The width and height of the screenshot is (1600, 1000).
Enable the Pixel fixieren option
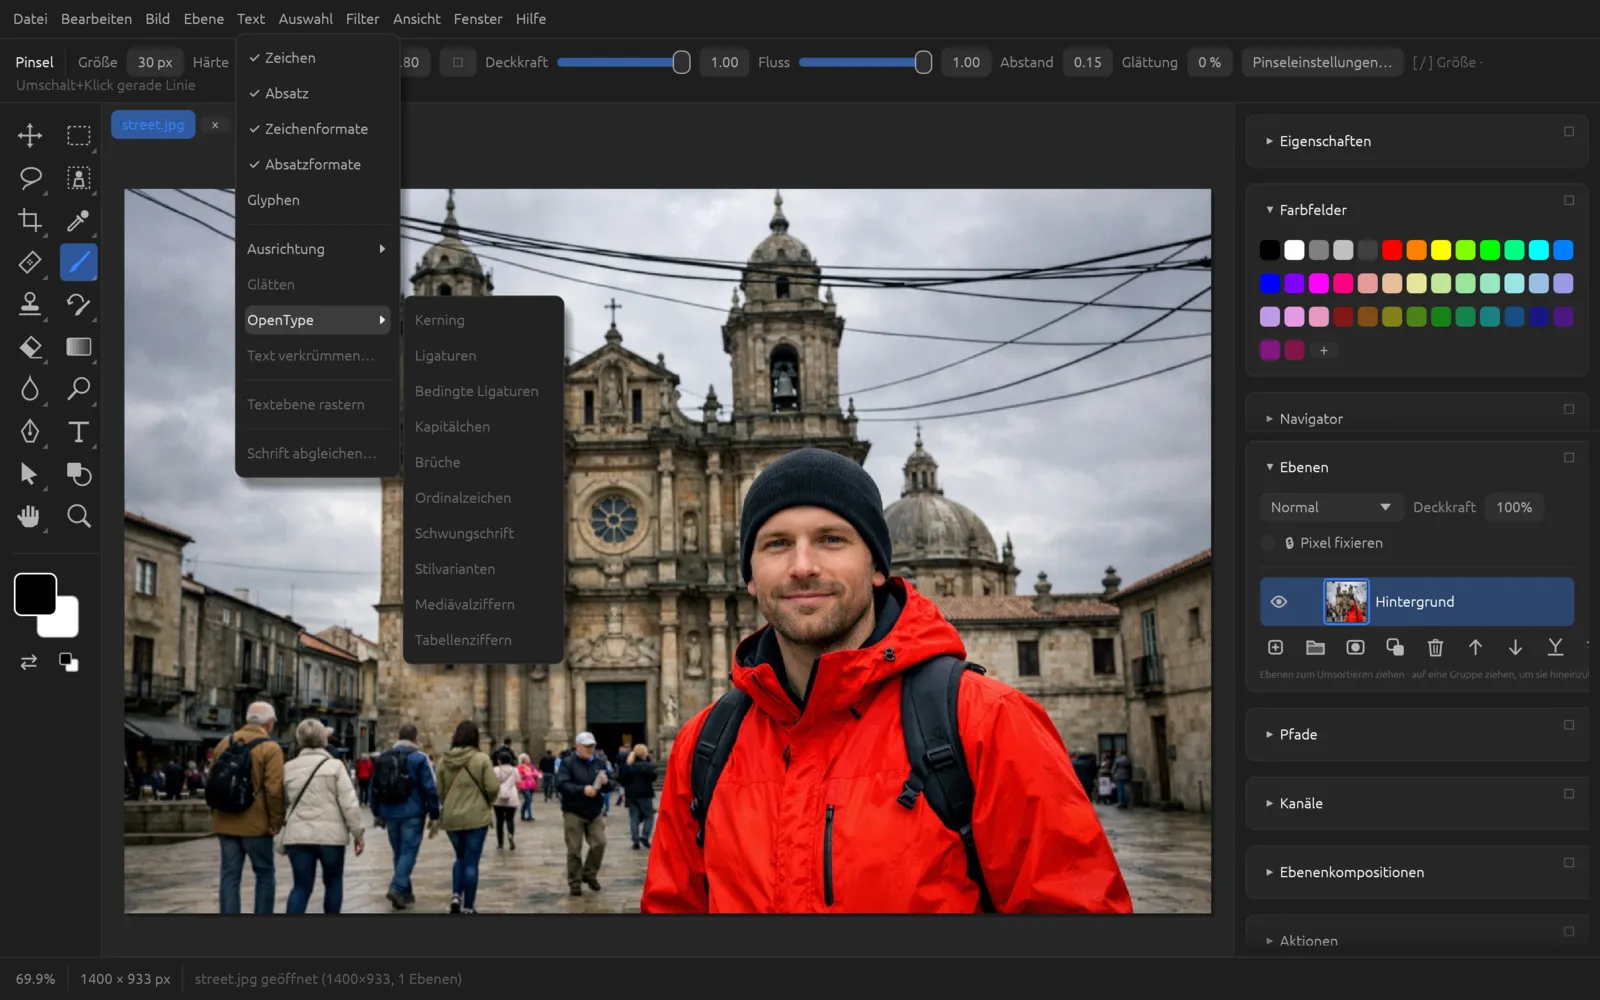(1268, 543)
